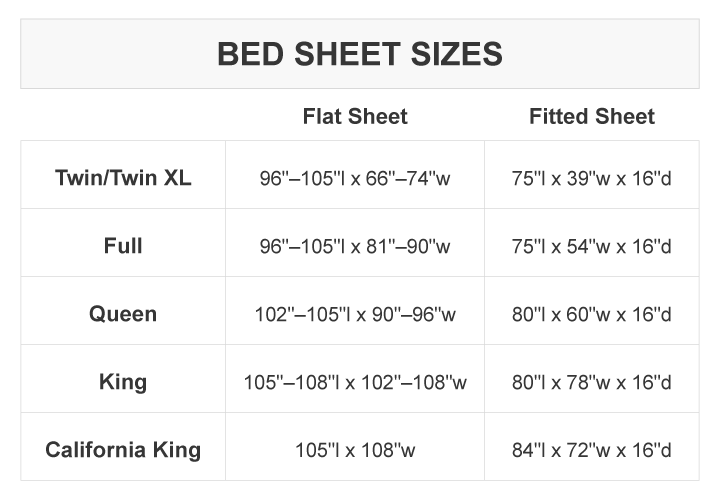Select the King row label
This screenshot has height=500, width=720.
point(123,381)
